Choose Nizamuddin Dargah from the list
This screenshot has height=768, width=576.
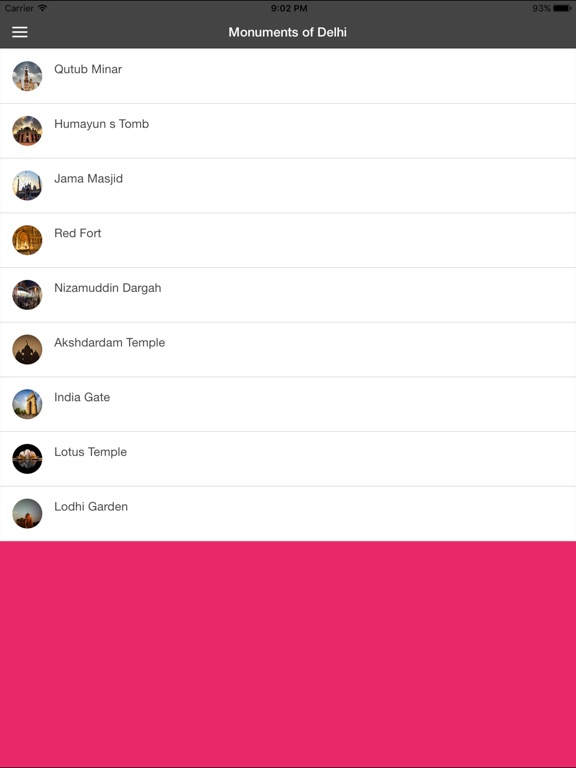(288, 295)
